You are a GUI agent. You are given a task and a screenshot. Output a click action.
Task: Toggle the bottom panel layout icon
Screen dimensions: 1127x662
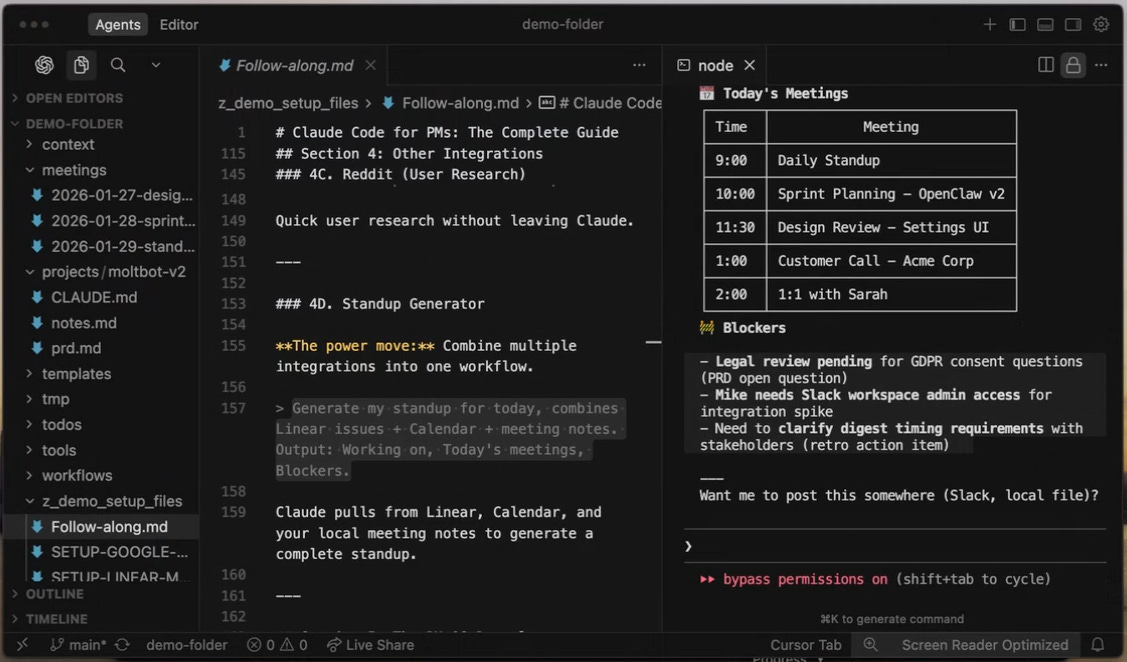(x=1045, y=24)
